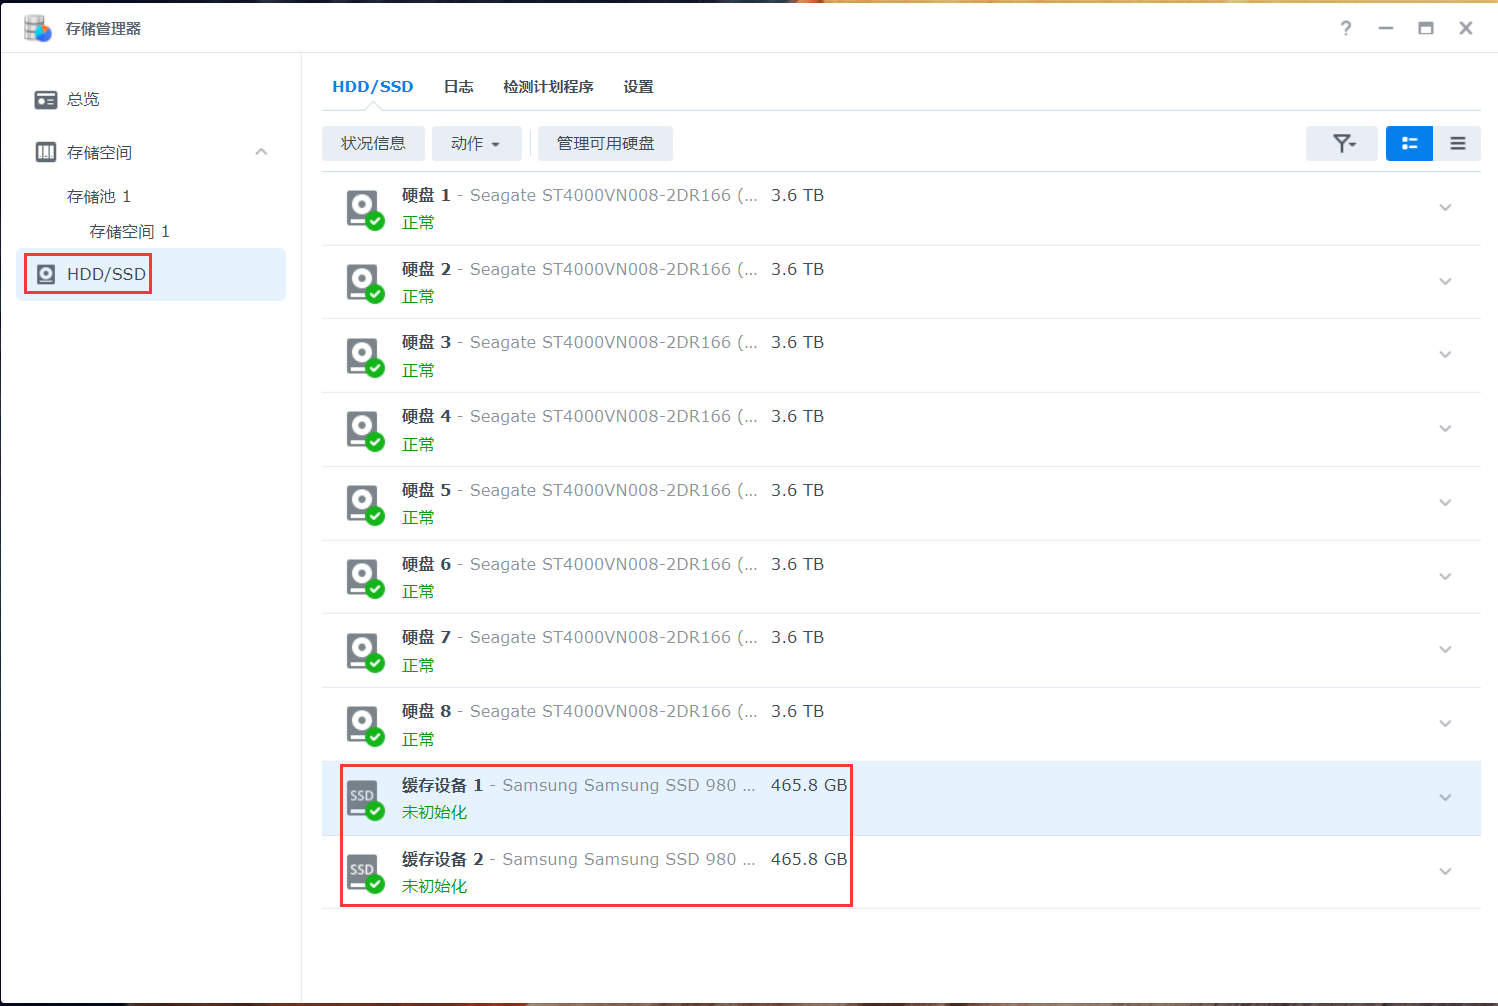Click the 缓存设备 2 SSD icon
1498x1006 pixels.
click(x=364, y=873)
